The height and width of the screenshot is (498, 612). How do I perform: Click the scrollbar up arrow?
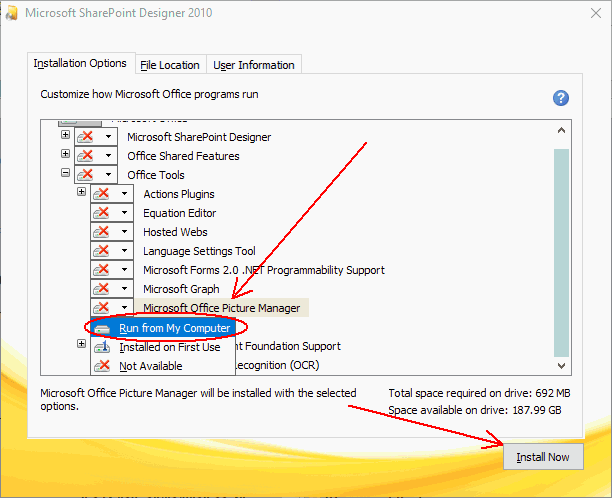[x=561, y=130]
